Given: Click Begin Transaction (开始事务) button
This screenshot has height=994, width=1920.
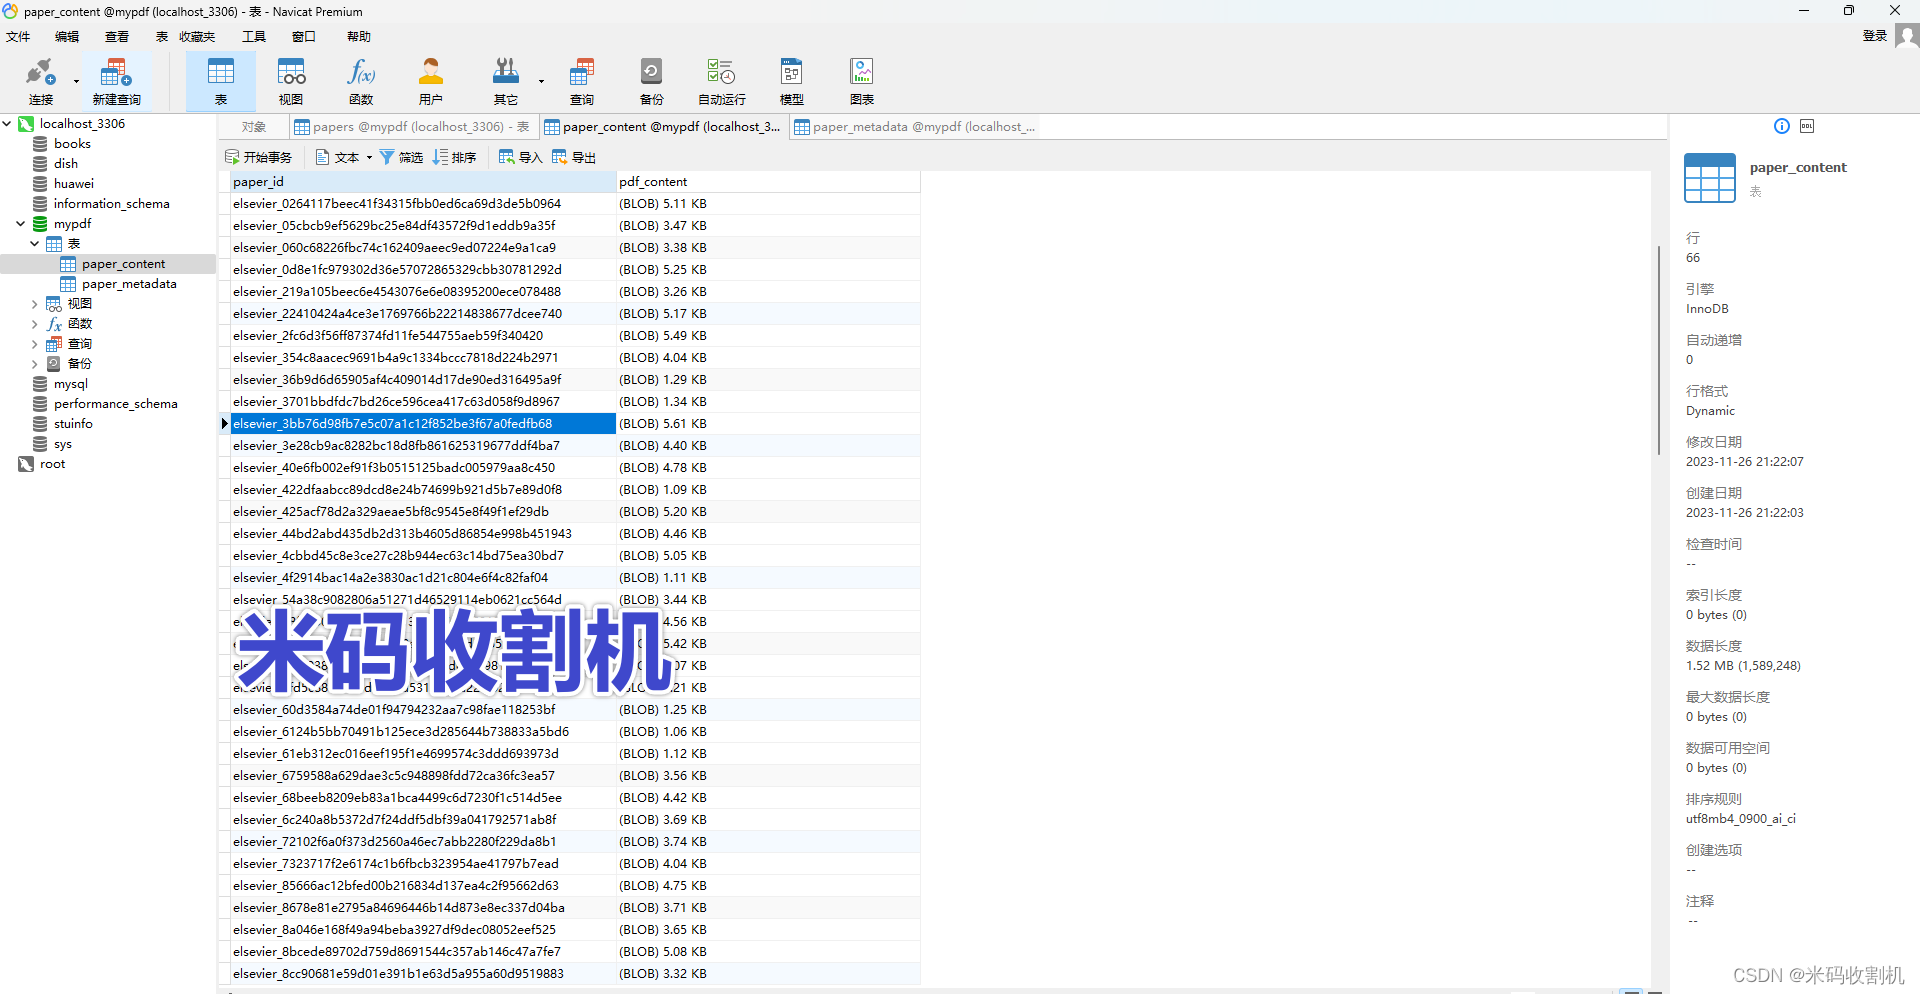Looking at the screenshot, I should pyautogui.click(x=258, y=158).
